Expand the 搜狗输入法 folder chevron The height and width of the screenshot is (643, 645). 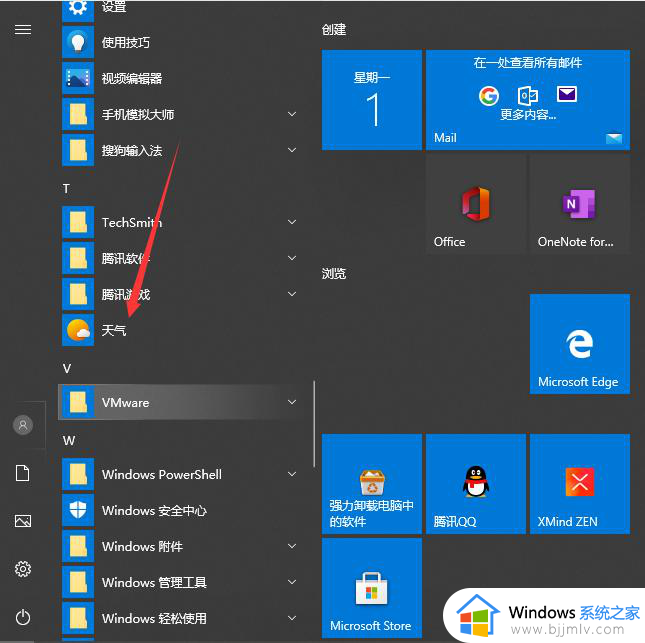tap(292, 150)
